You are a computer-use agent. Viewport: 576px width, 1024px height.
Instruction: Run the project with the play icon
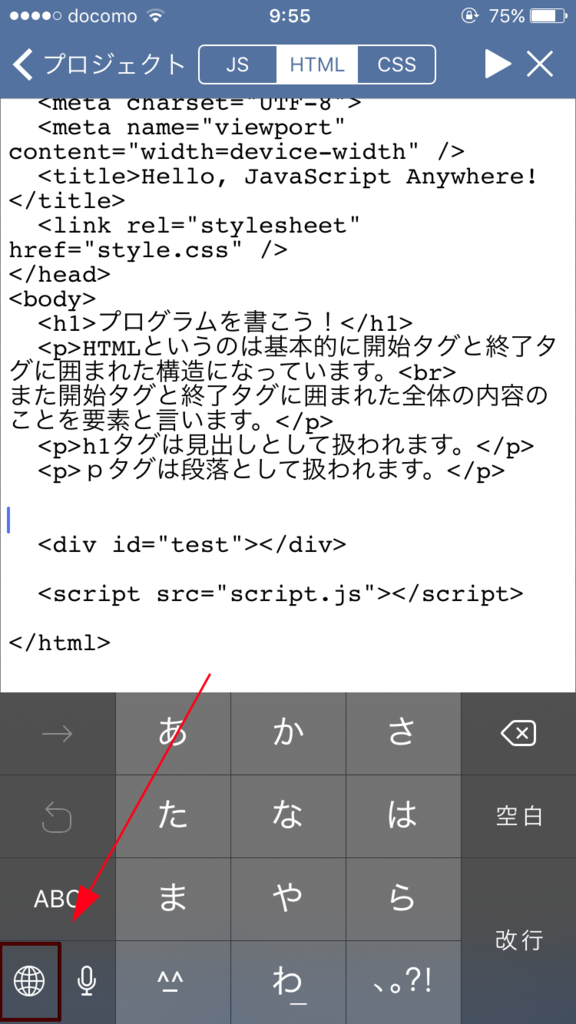coord(498,65)
